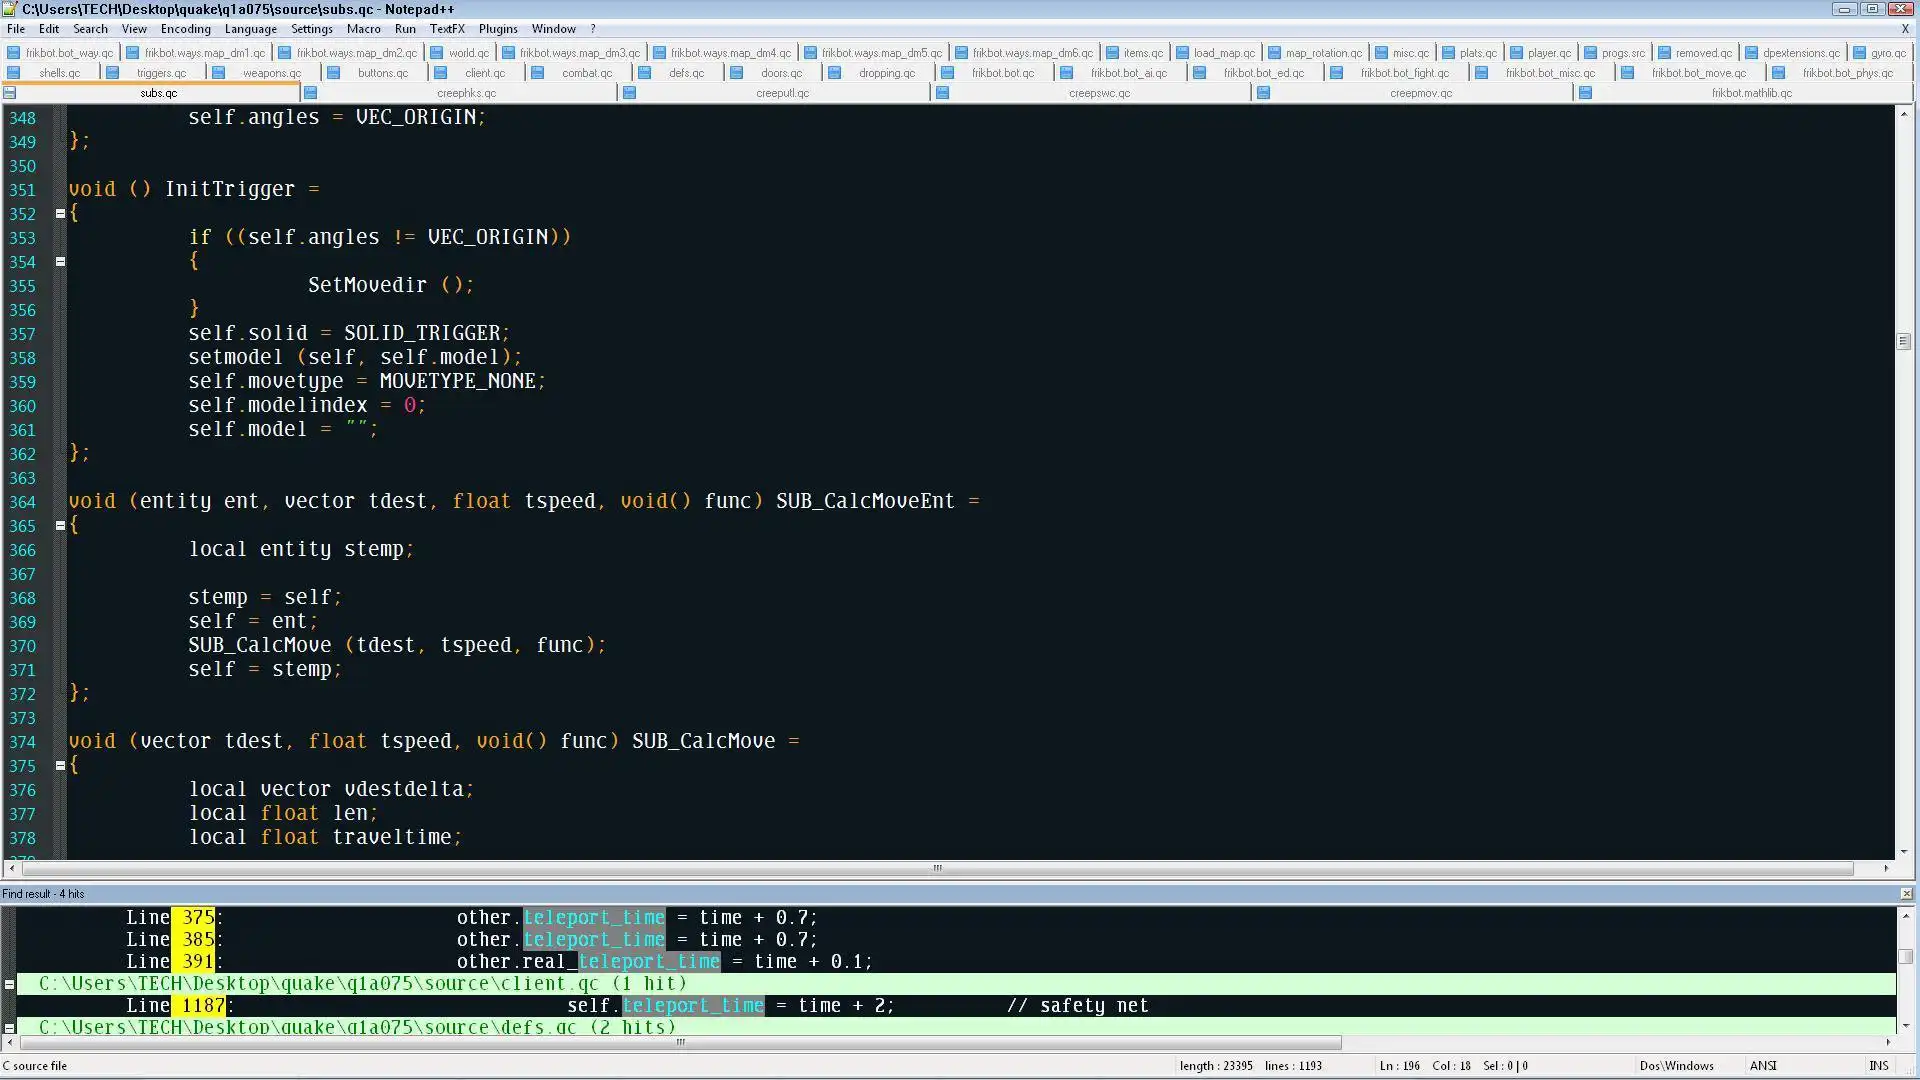The image size is (1920, 1080).
Task: Click editor vertical scrollbar up arrow
Action: coord(1904,113)
